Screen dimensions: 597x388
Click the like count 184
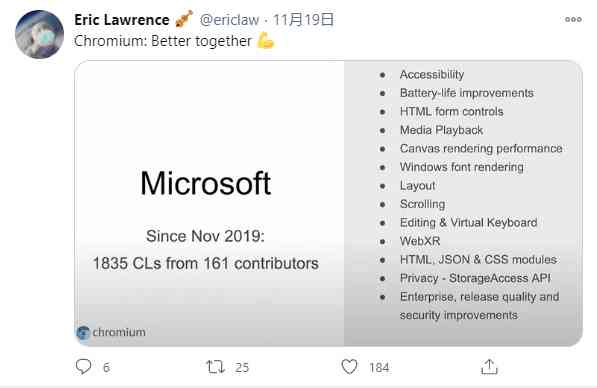coord(379,367)
